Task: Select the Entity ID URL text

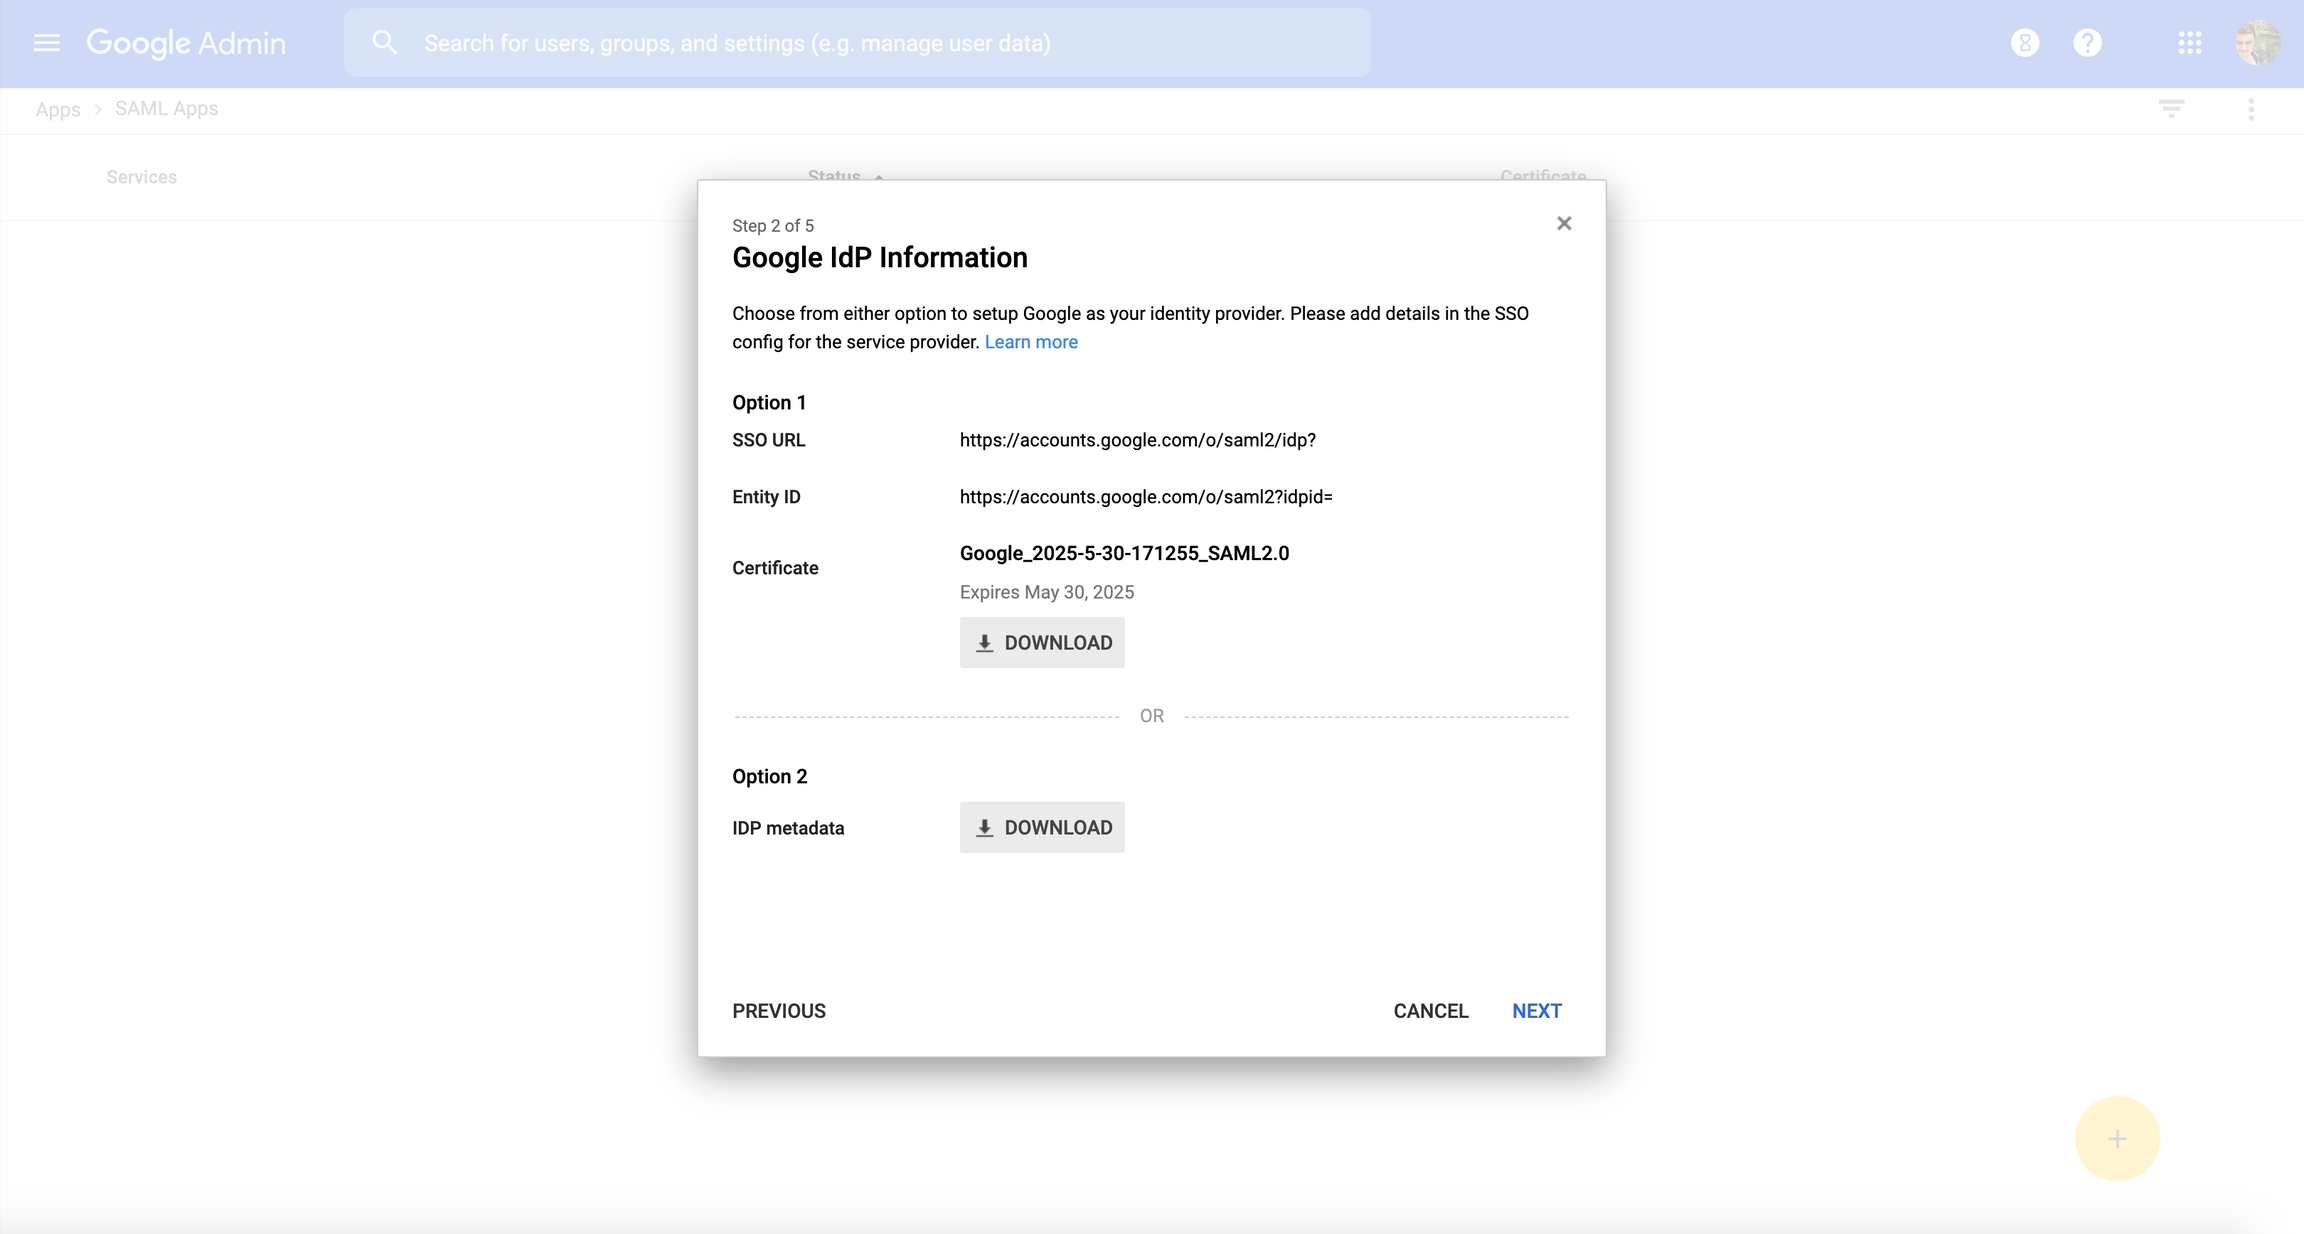Action: pyautogui.click(x=1146, y=497)
